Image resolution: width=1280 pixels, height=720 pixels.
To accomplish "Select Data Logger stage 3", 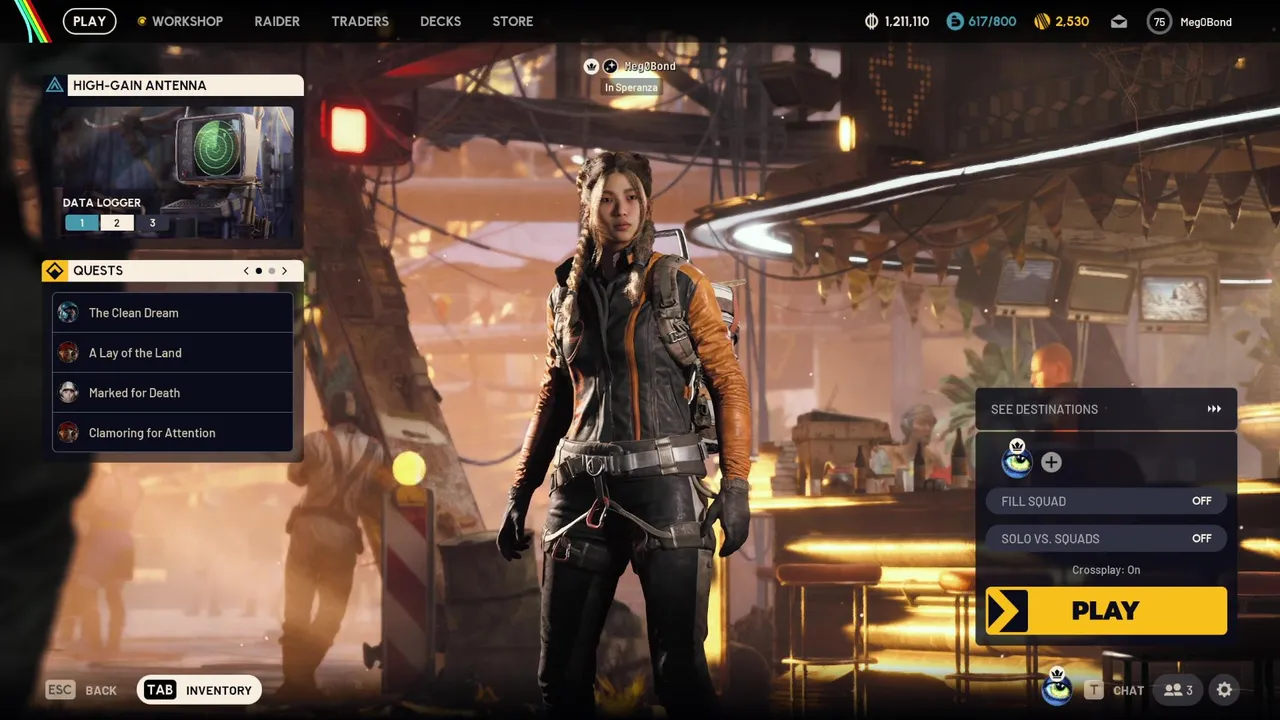I will click(152, 223).
